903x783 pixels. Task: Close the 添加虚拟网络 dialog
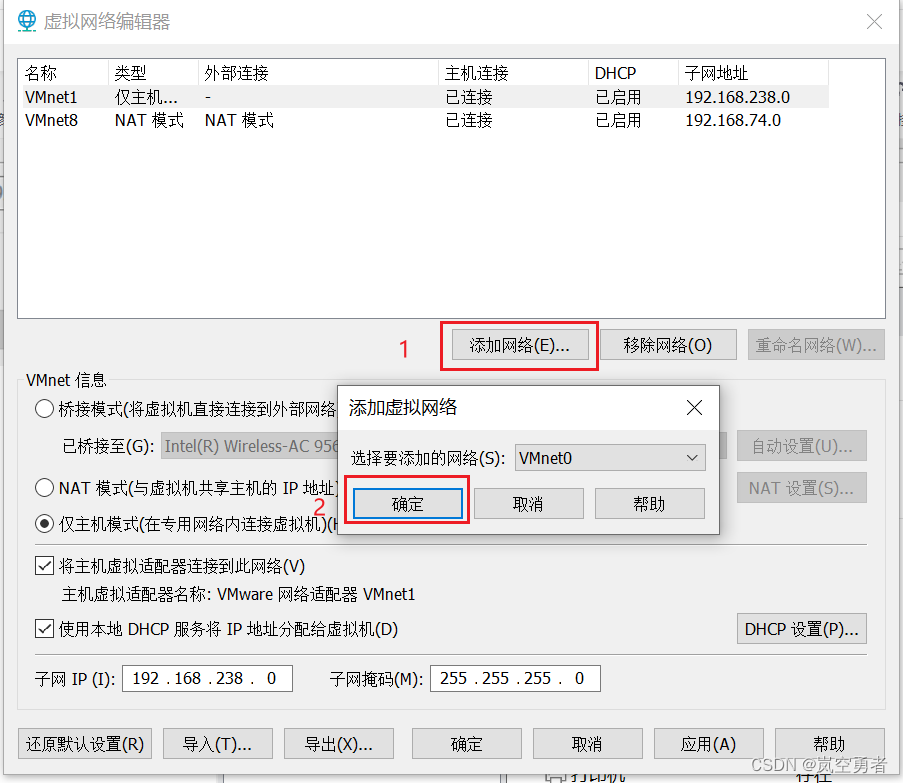coord(695,408)
